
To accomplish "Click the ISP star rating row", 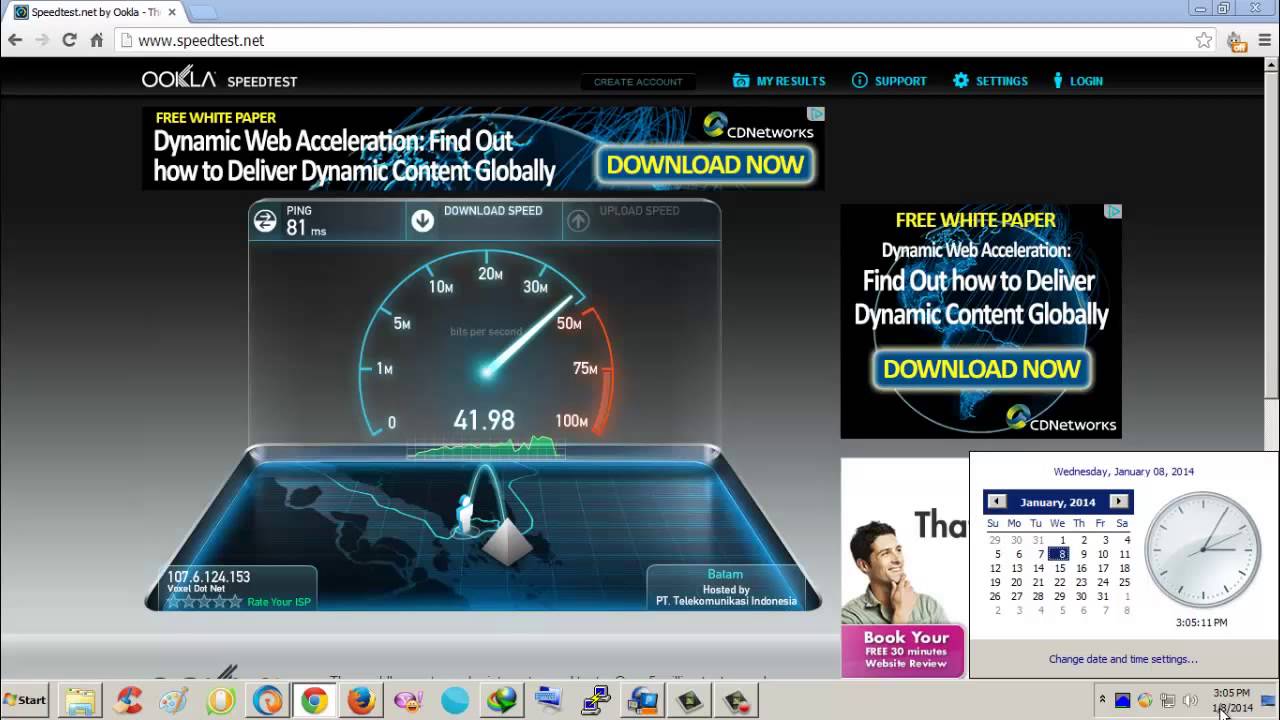I will (x=204, y=602).
